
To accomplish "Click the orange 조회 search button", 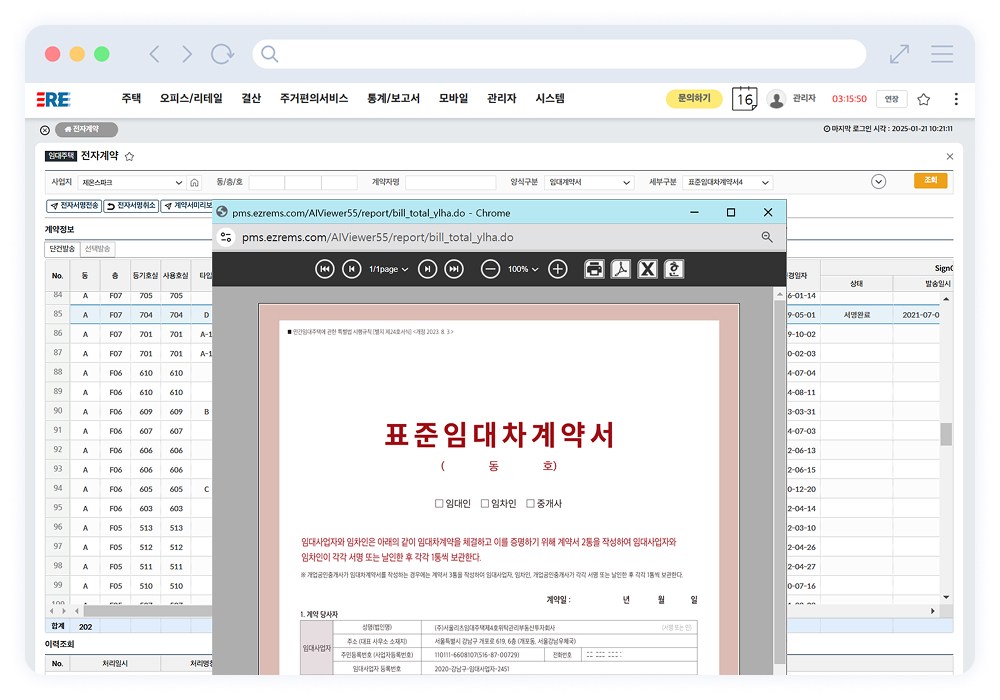I will click(930, 181).
